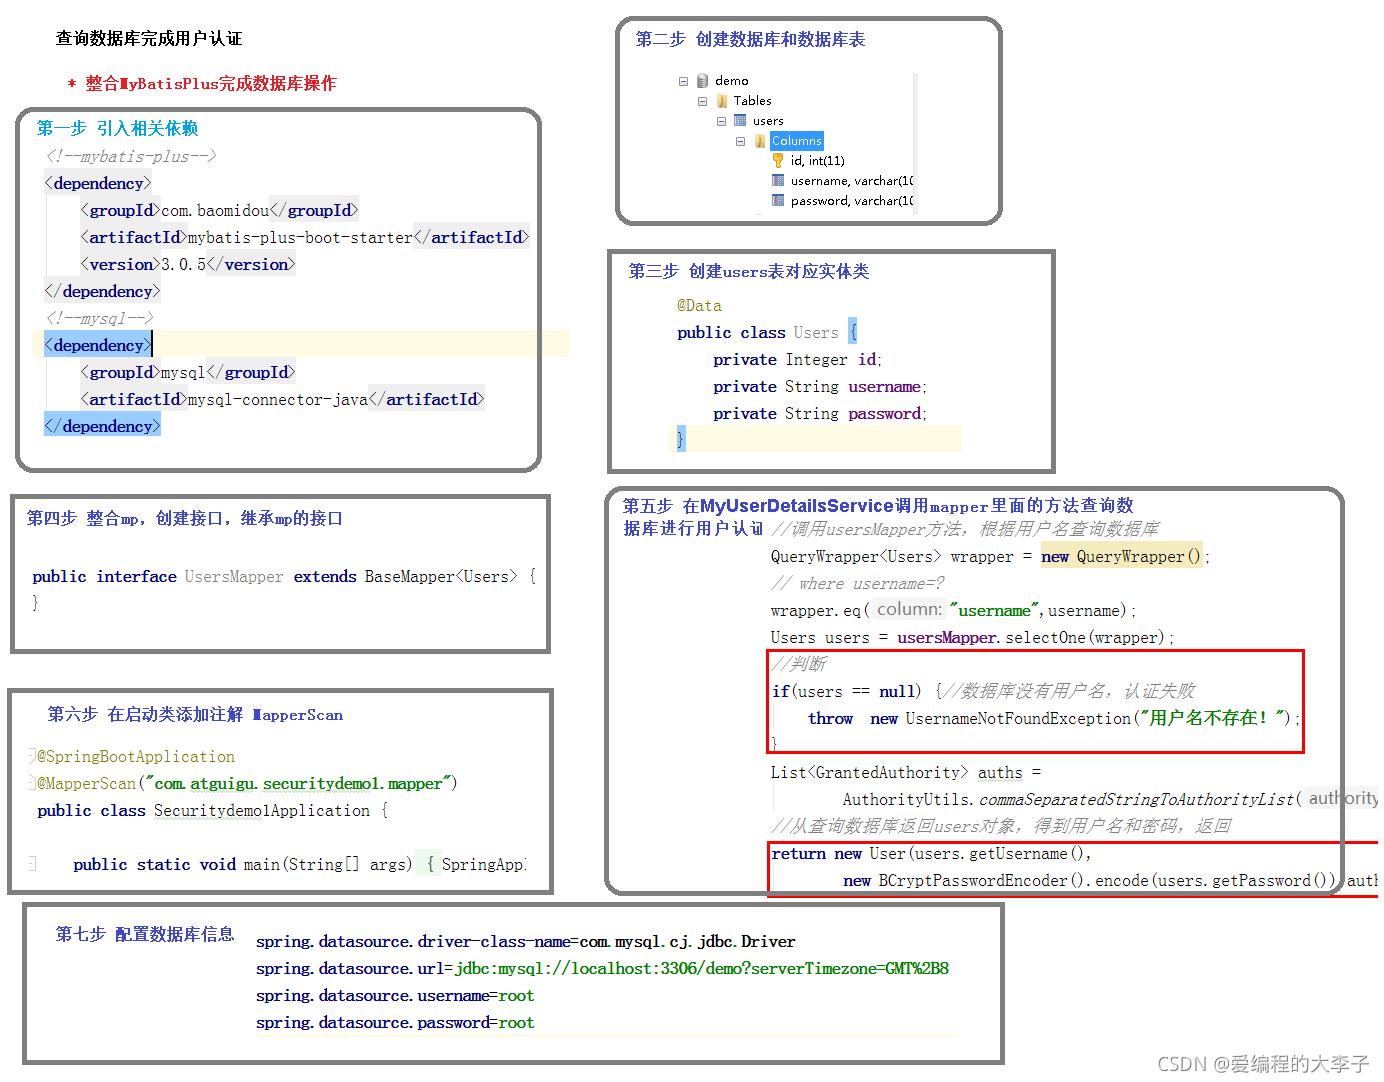Click the 'mybatis-plus-boot-starter' artifactId text
The width and height of the screenshot is (1384, 1082).
click(300, 238)
